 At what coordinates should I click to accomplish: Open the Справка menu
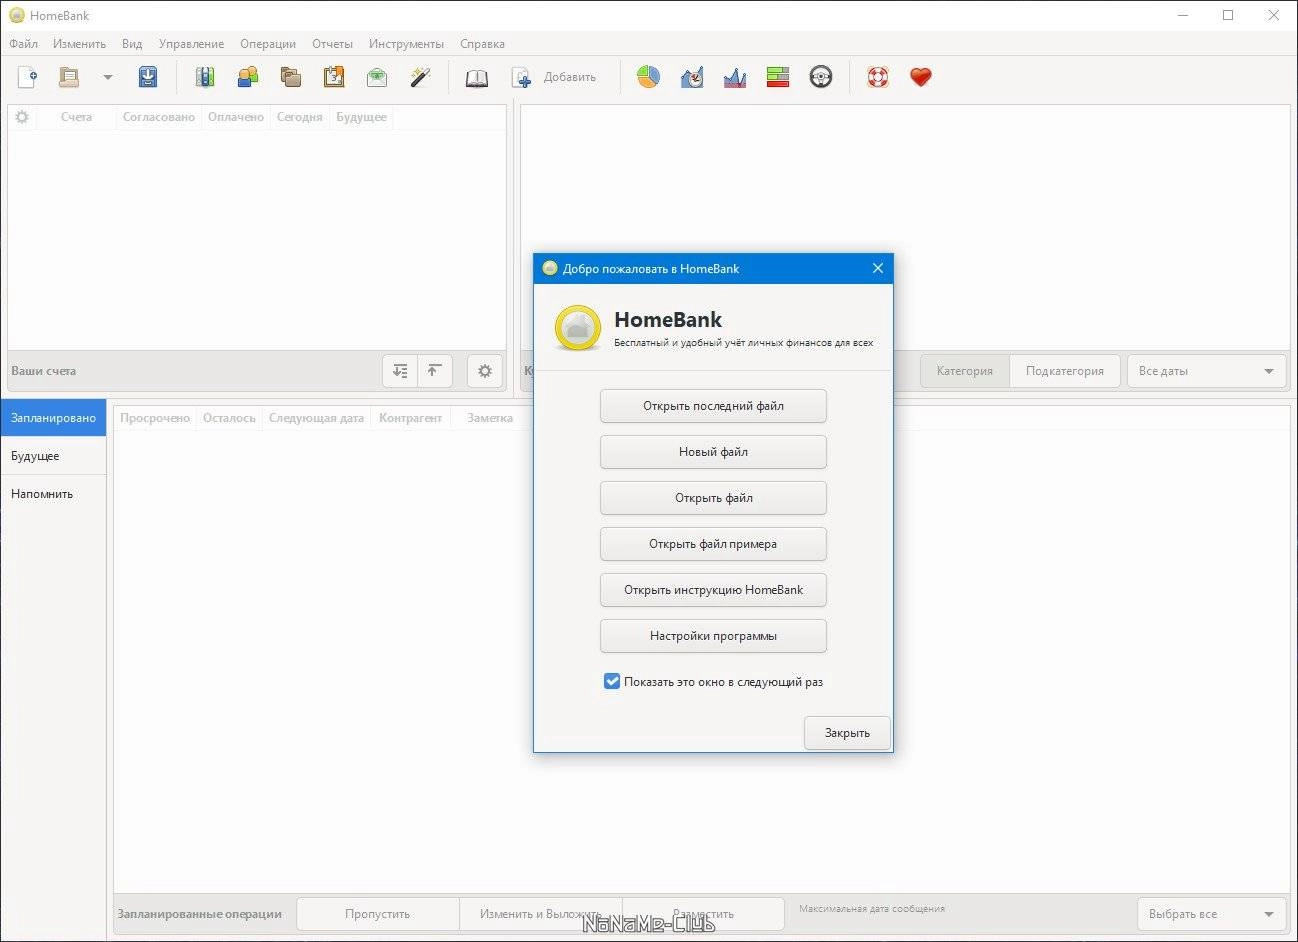[482, 44]
